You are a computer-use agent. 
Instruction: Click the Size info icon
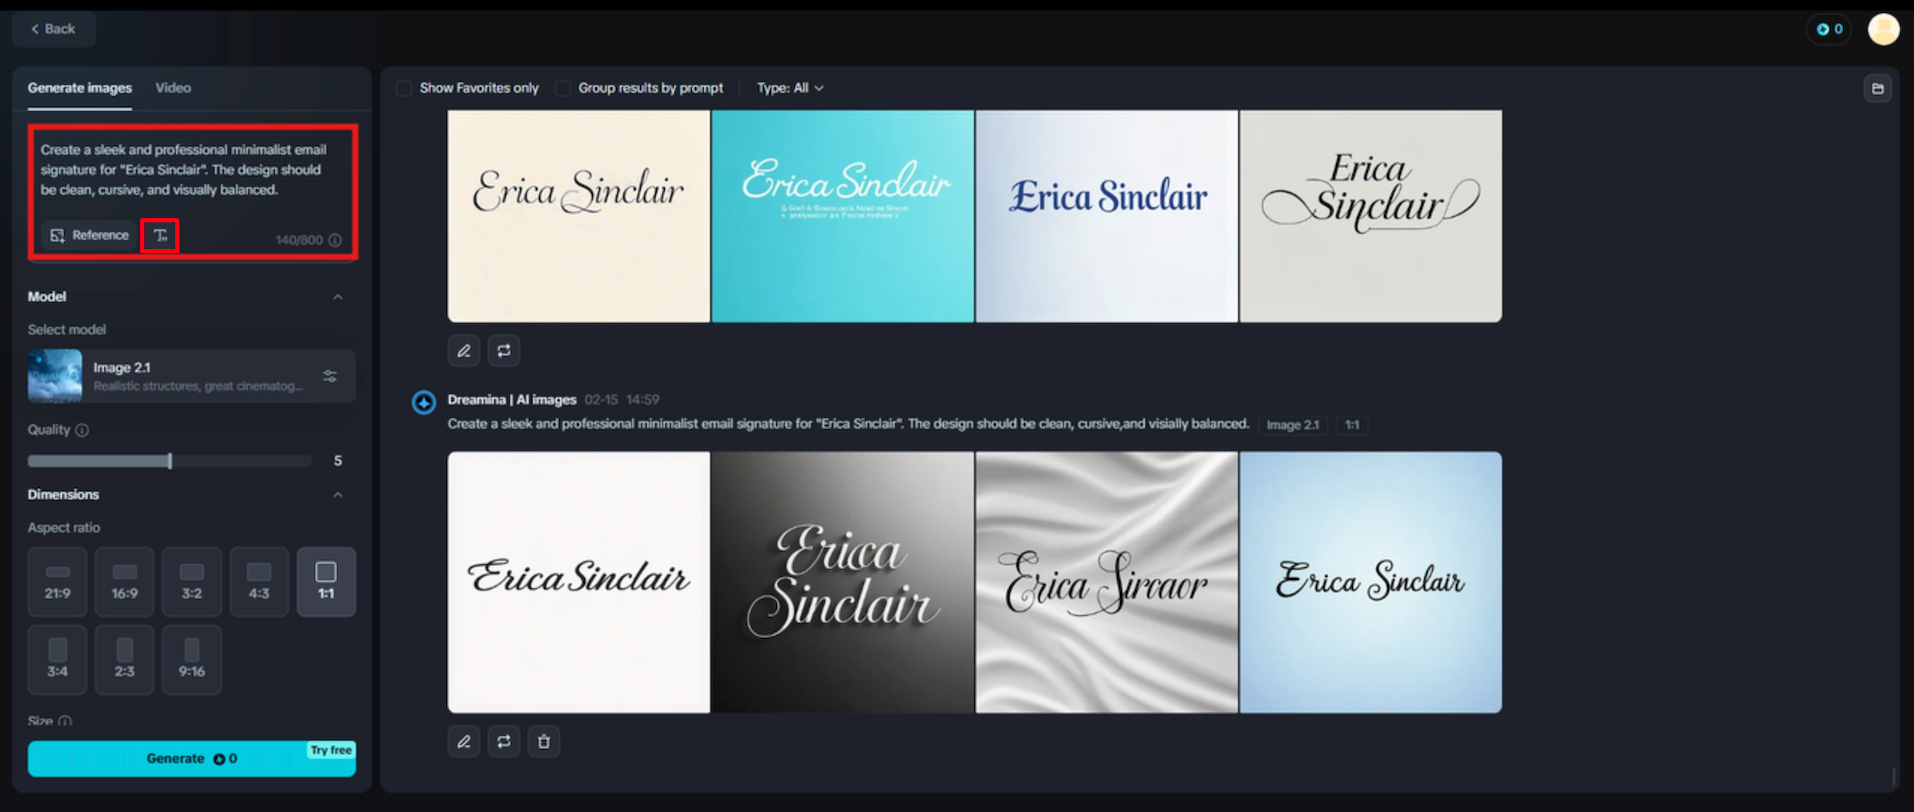tap(65, 721)
